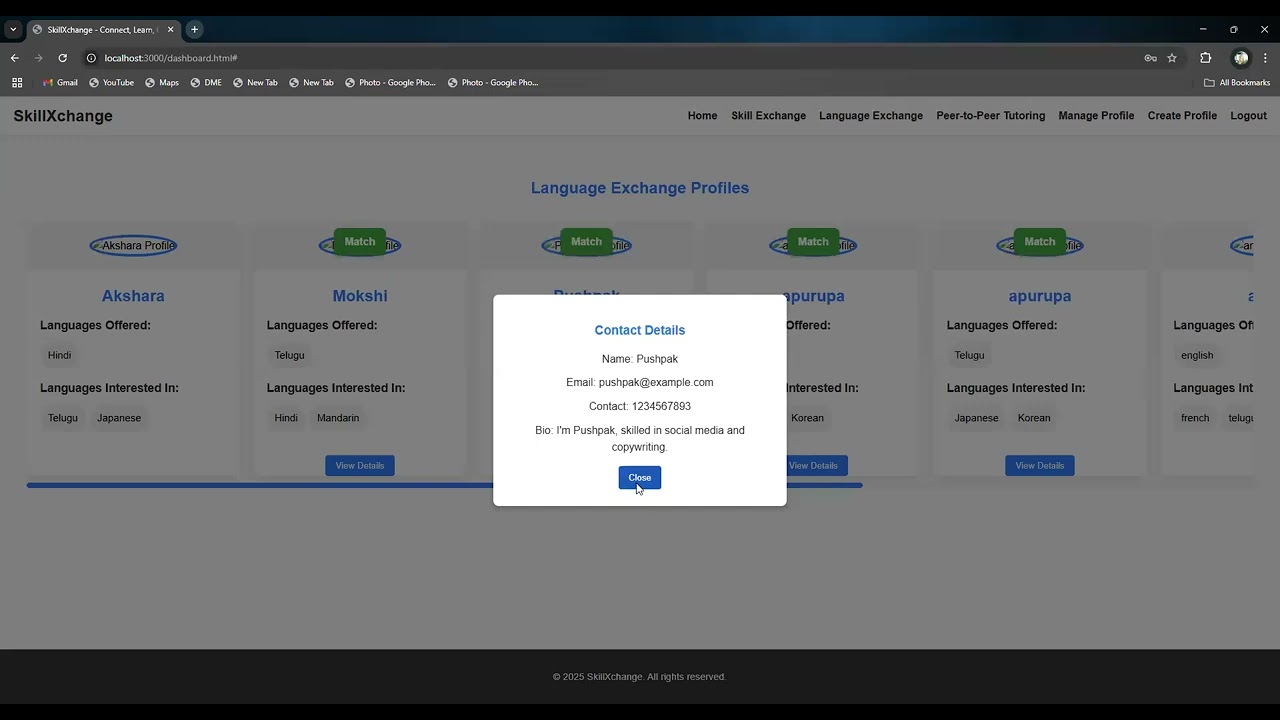Open the Extensions puzzle icon
Viewport: 1280px width, 720px height.
1206,58
